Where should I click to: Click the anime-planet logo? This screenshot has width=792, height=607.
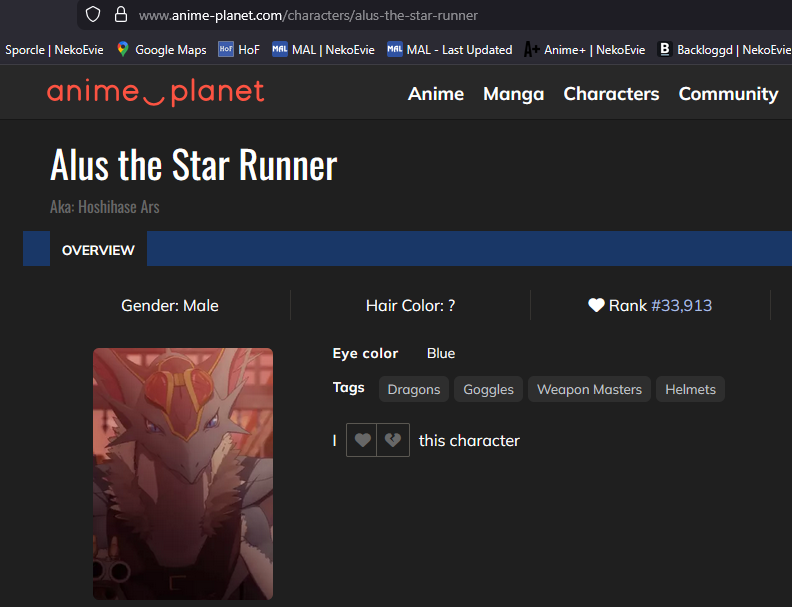[156, 93]
